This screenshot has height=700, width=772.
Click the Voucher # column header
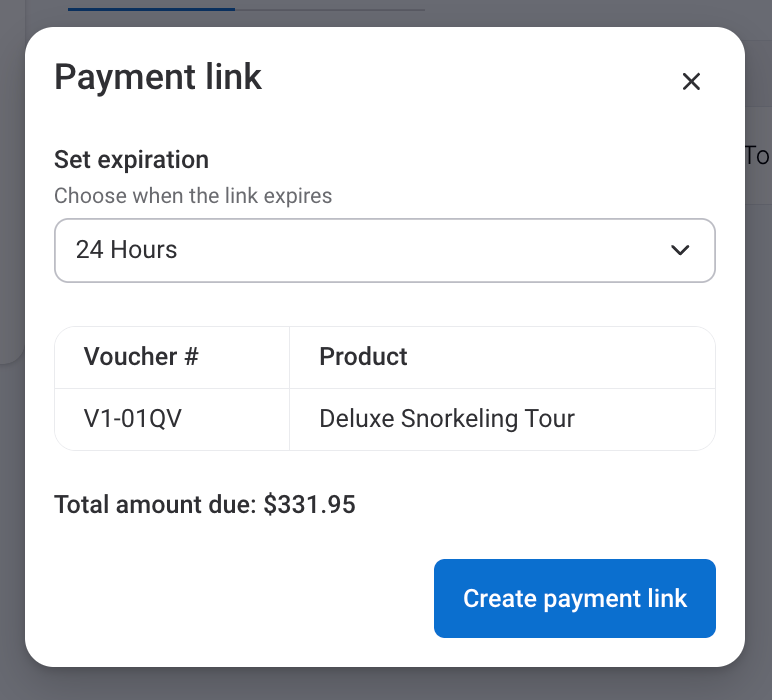tap(141, 357)
